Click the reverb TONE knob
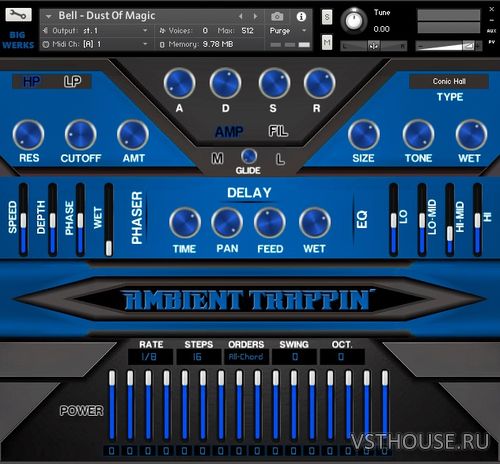The width and height of the screenshot is (500, 464). [418, 135]
